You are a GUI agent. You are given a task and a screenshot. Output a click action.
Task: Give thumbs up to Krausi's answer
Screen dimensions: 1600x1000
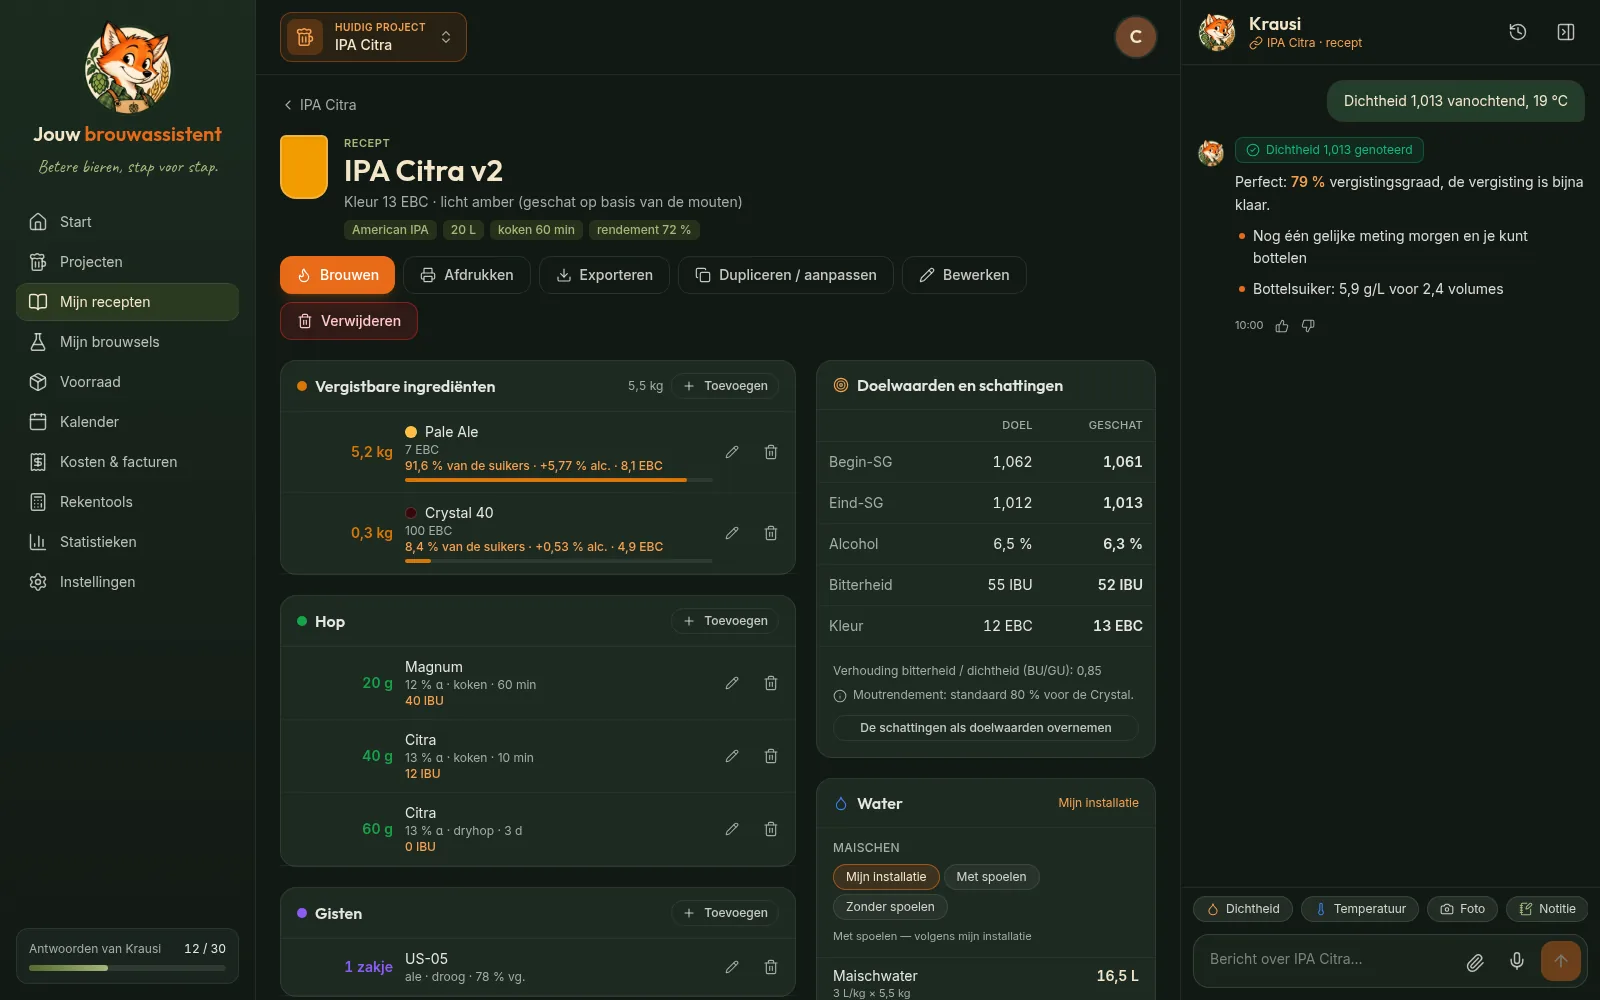click(x=1282, y=326)
